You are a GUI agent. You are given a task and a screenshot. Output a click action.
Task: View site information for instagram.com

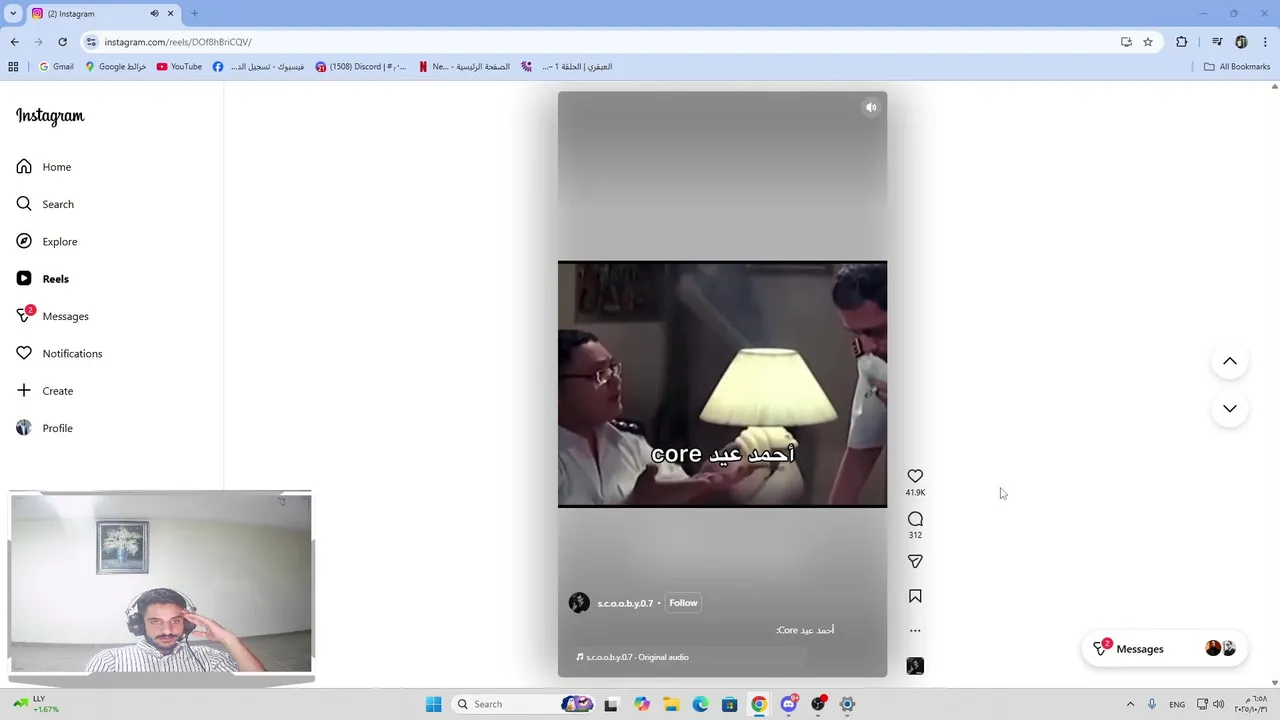pyautogui.click(x=91, y=42)
